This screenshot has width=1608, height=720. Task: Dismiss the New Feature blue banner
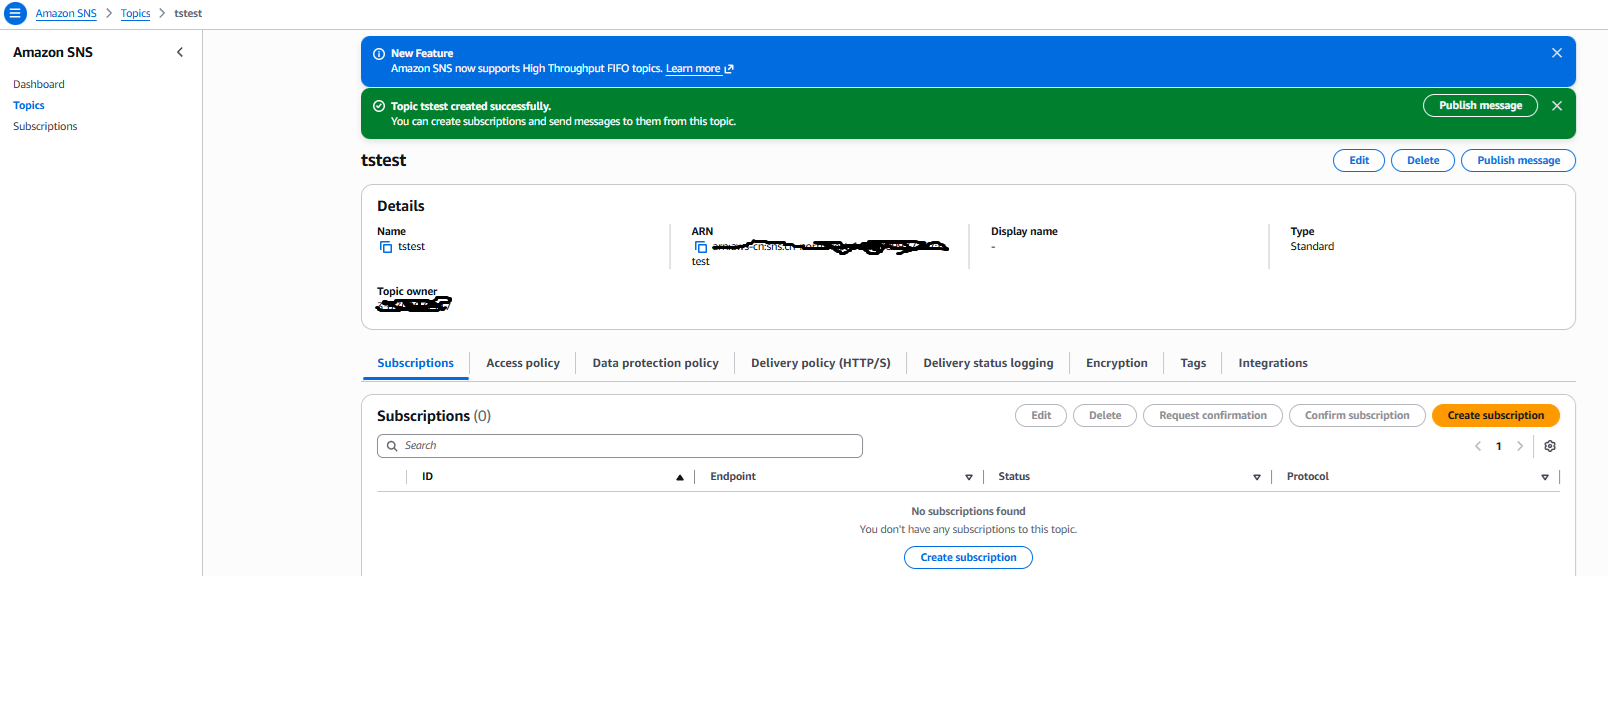(1557, 53)
